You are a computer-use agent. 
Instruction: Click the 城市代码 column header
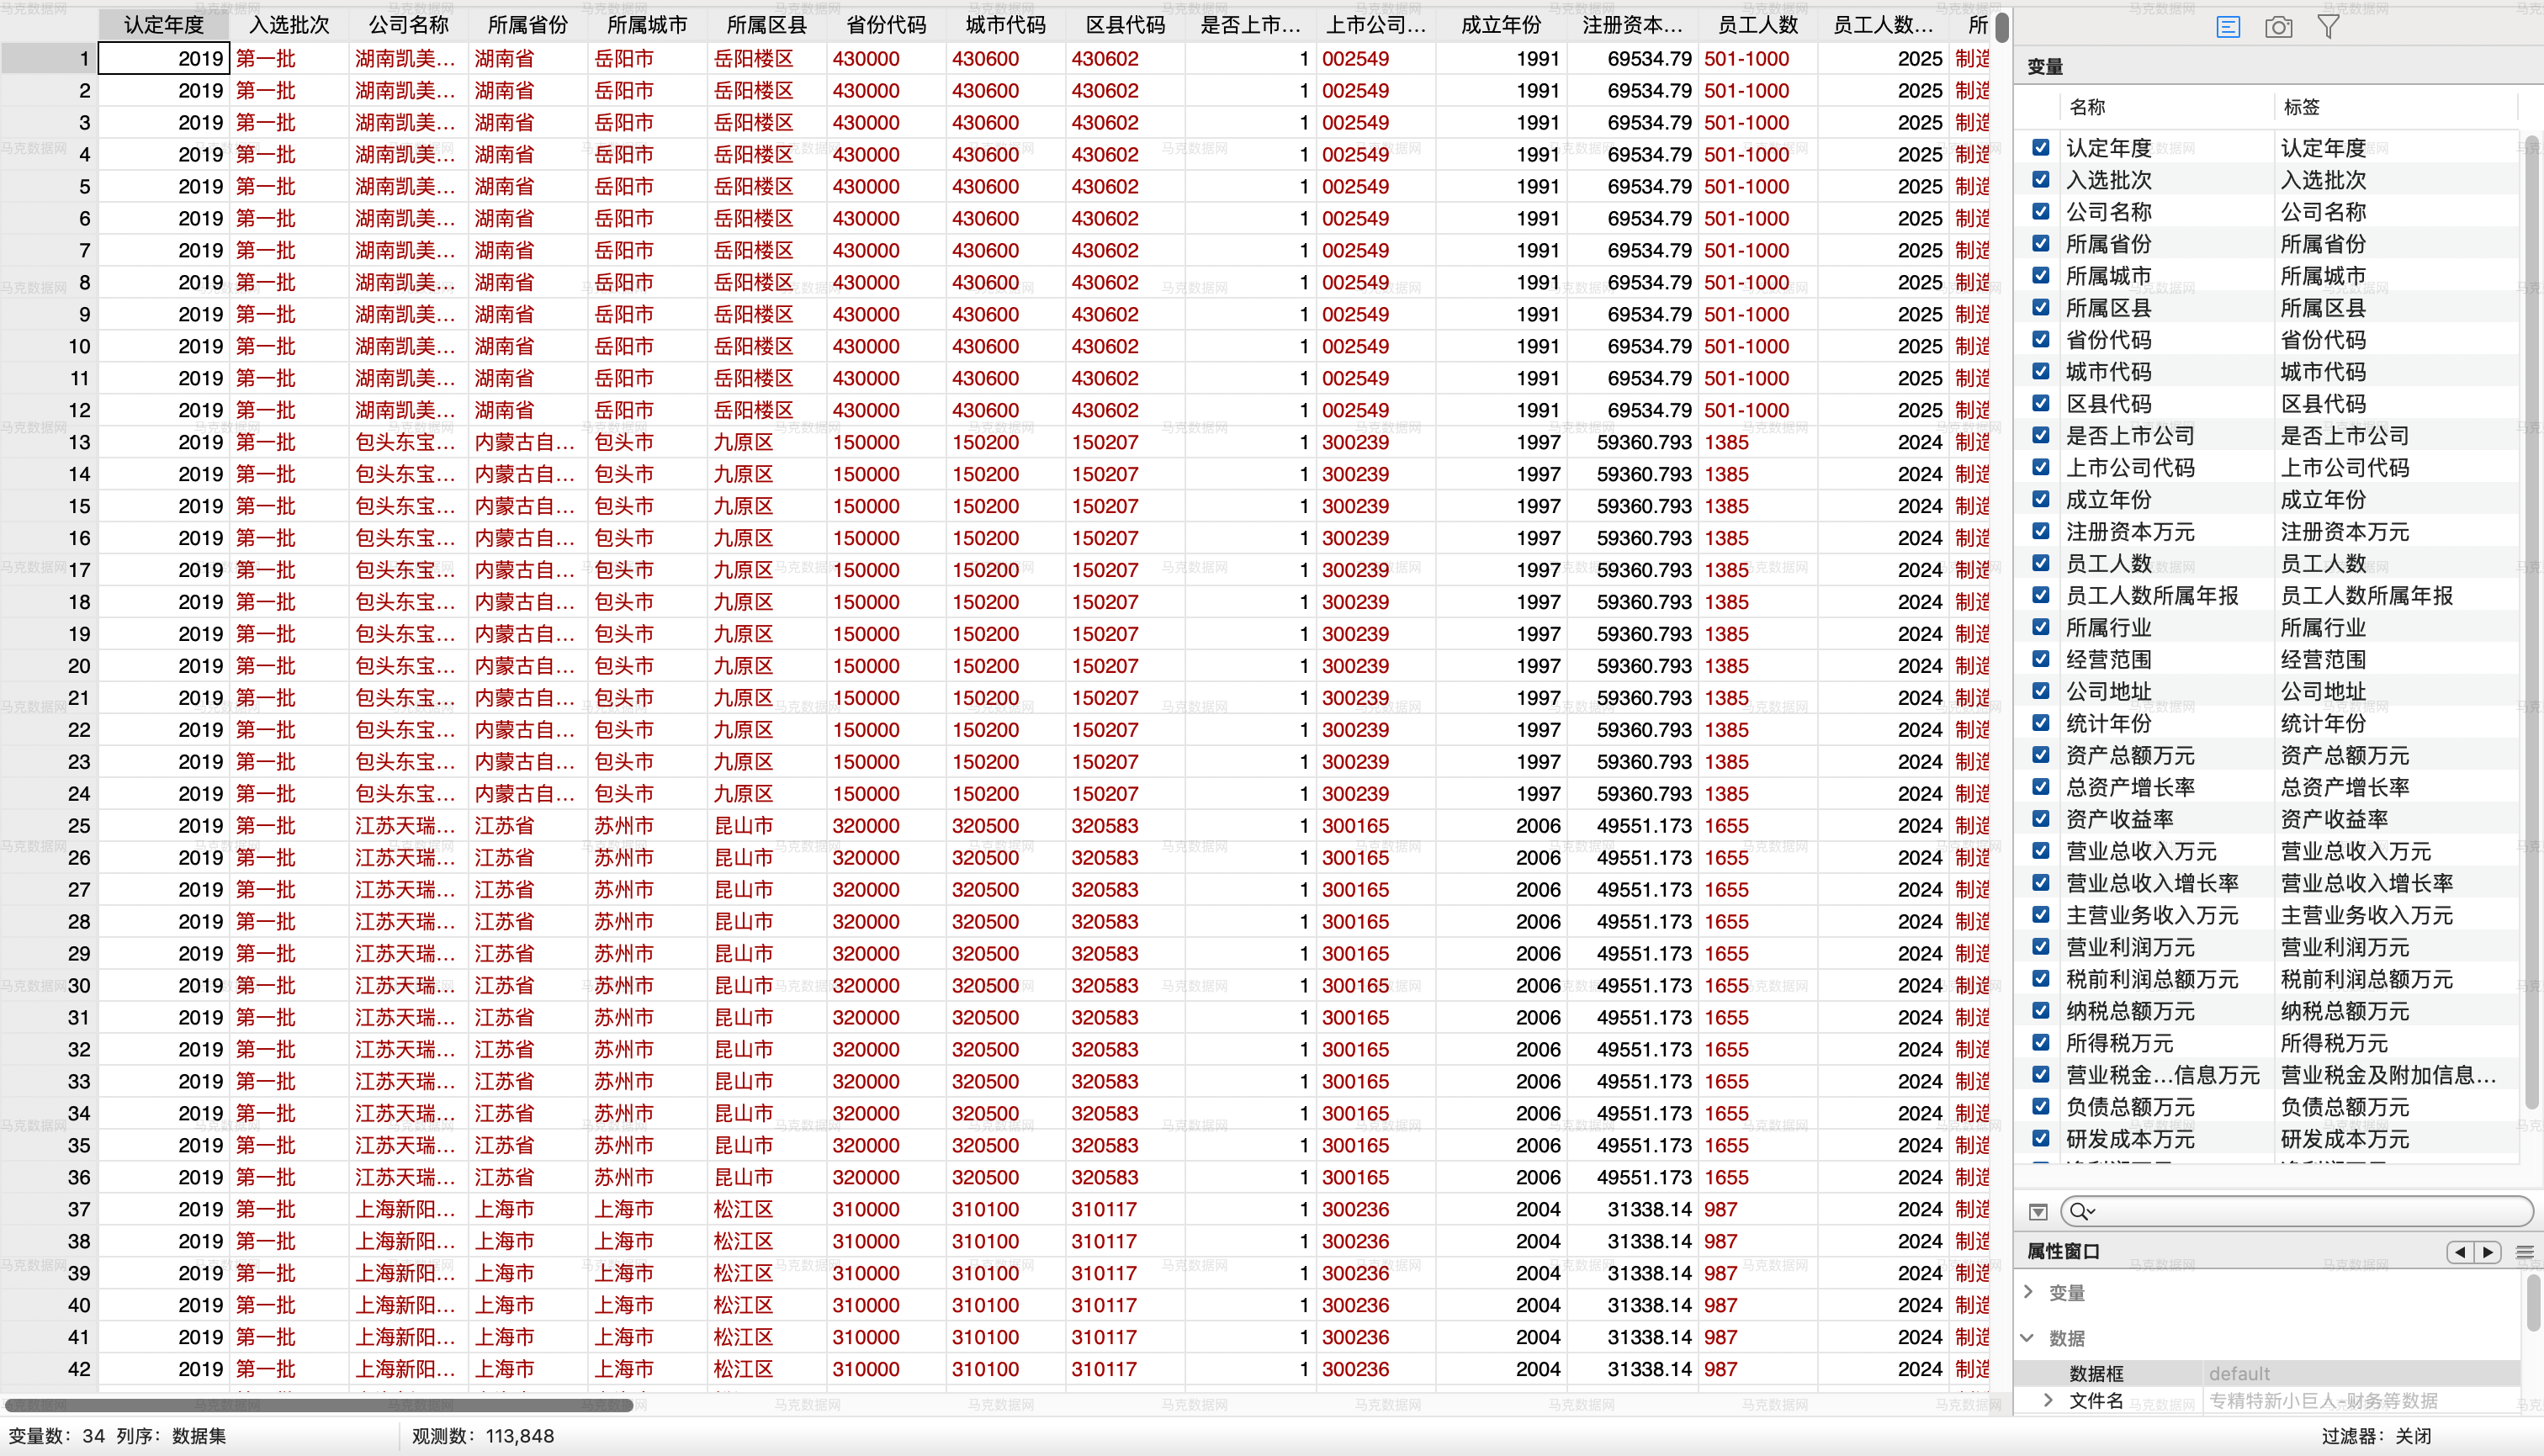(1006, 25)
